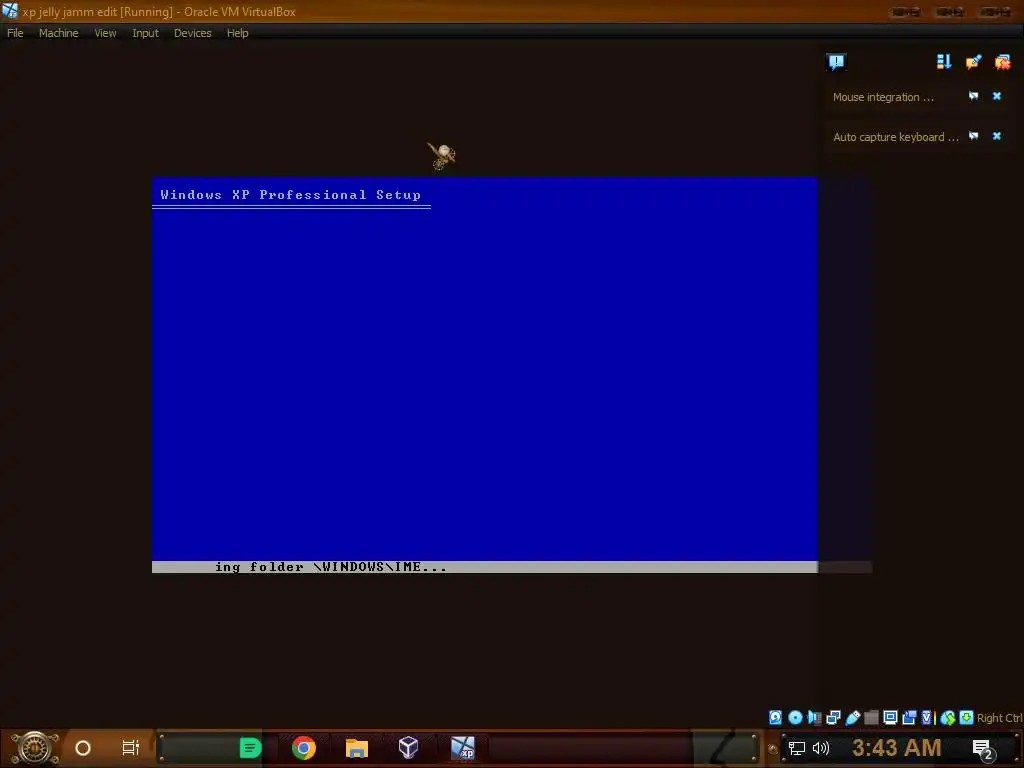Viewport: 1024px width, 768px height.
Task: Click the shared folders indicator
Action: coord(871,718)
